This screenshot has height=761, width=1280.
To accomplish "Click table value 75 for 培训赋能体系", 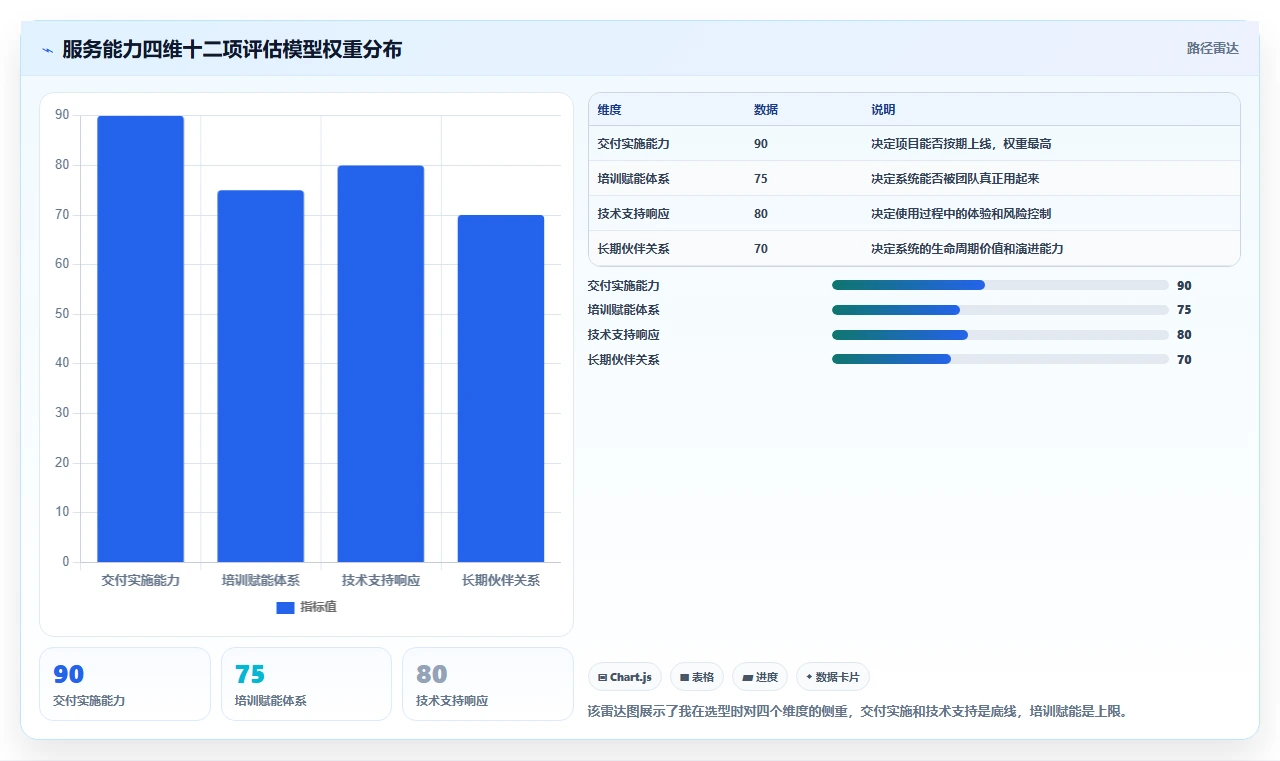I will (x=761, y=179).
